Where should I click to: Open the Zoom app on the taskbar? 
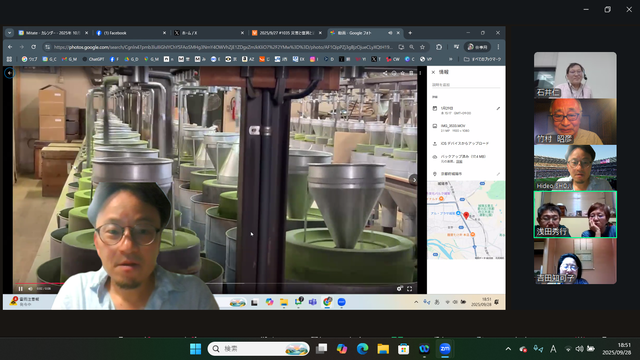pyautogui.click(x=445, y=349)
